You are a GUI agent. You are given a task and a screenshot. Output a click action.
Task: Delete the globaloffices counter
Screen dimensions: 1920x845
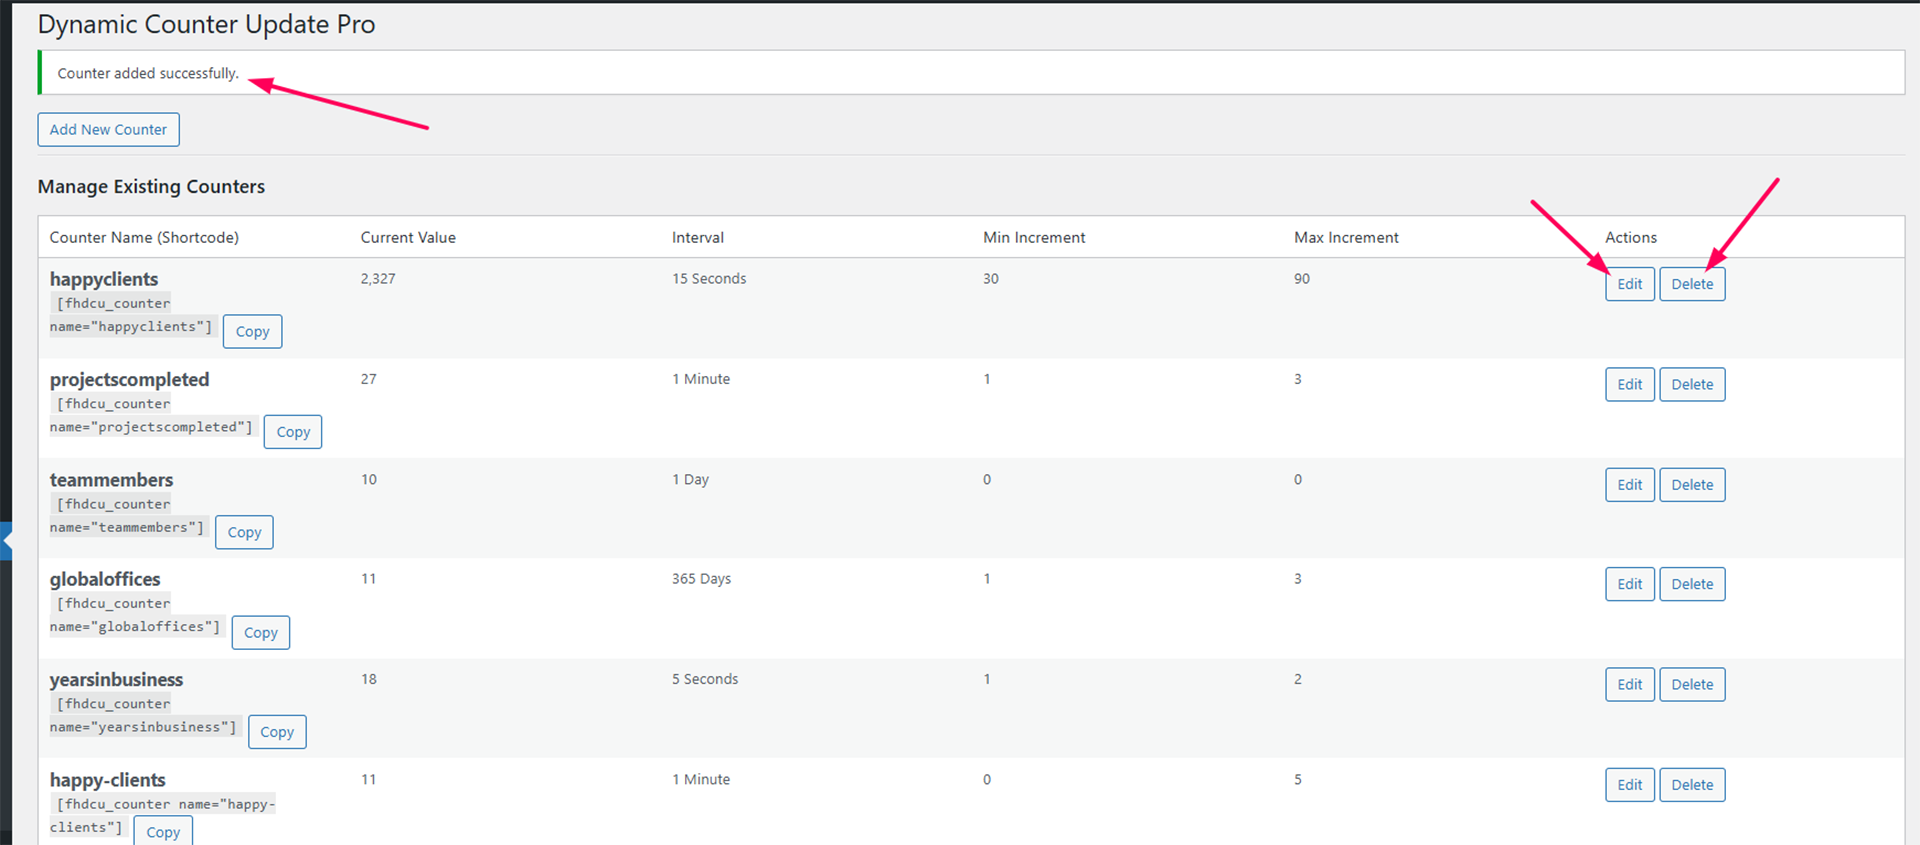click(x=1691, y=585)
